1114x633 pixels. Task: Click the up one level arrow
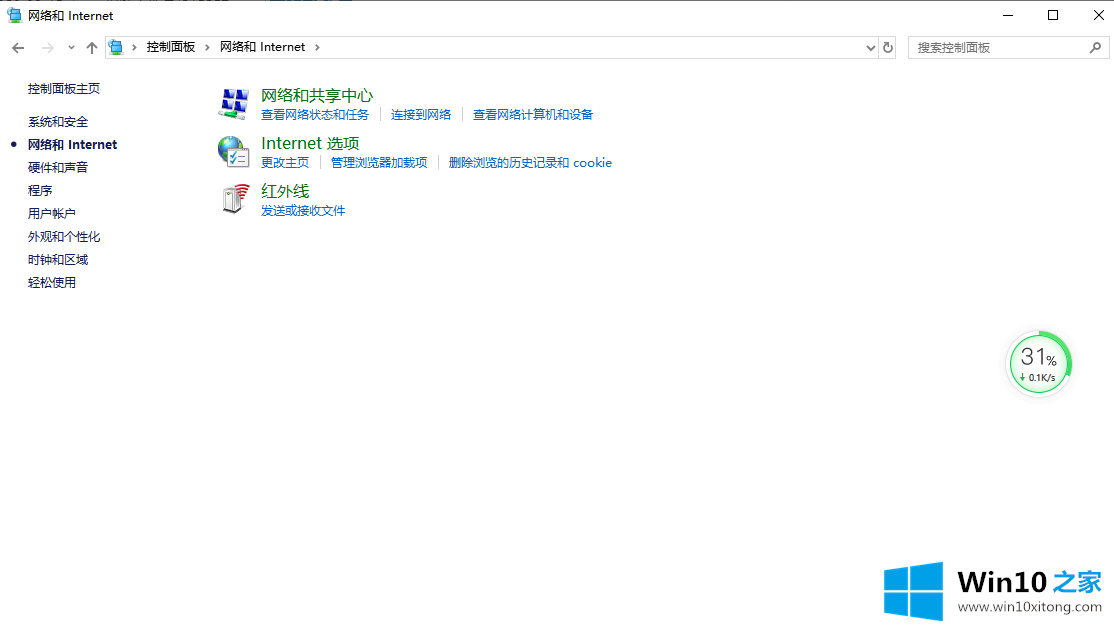coord(92,48)
